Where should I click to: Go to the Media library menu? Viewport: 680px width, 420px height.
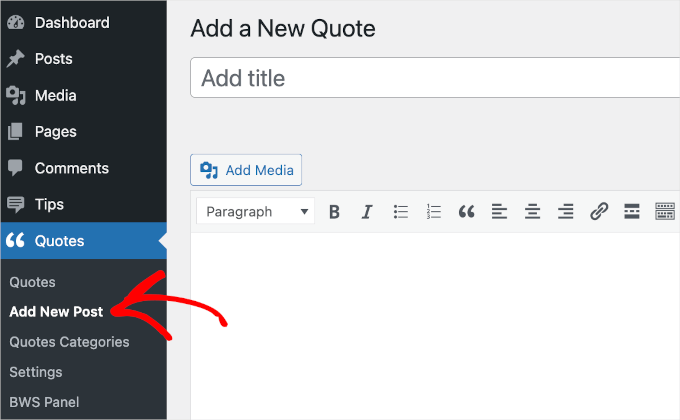(55, 95)
